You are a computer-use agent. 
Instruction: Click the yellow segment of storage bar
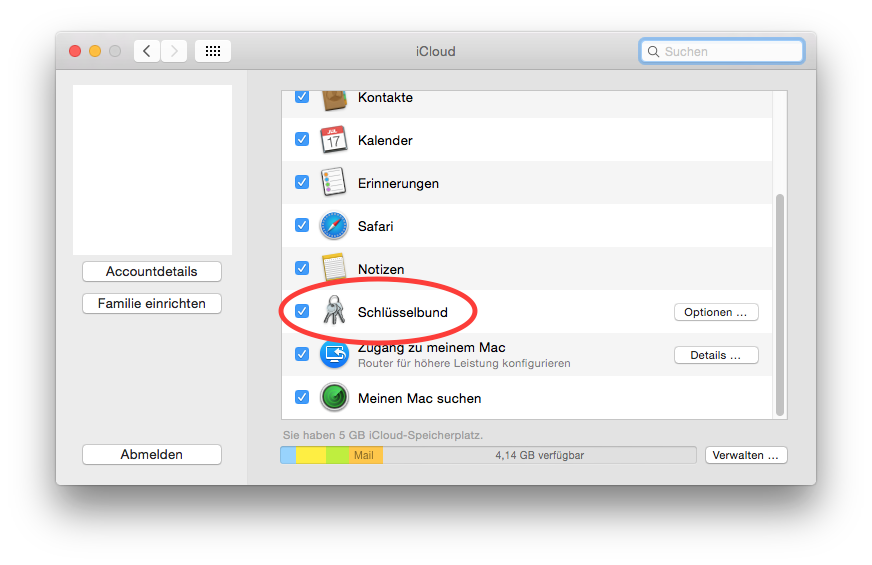(311, 455)
